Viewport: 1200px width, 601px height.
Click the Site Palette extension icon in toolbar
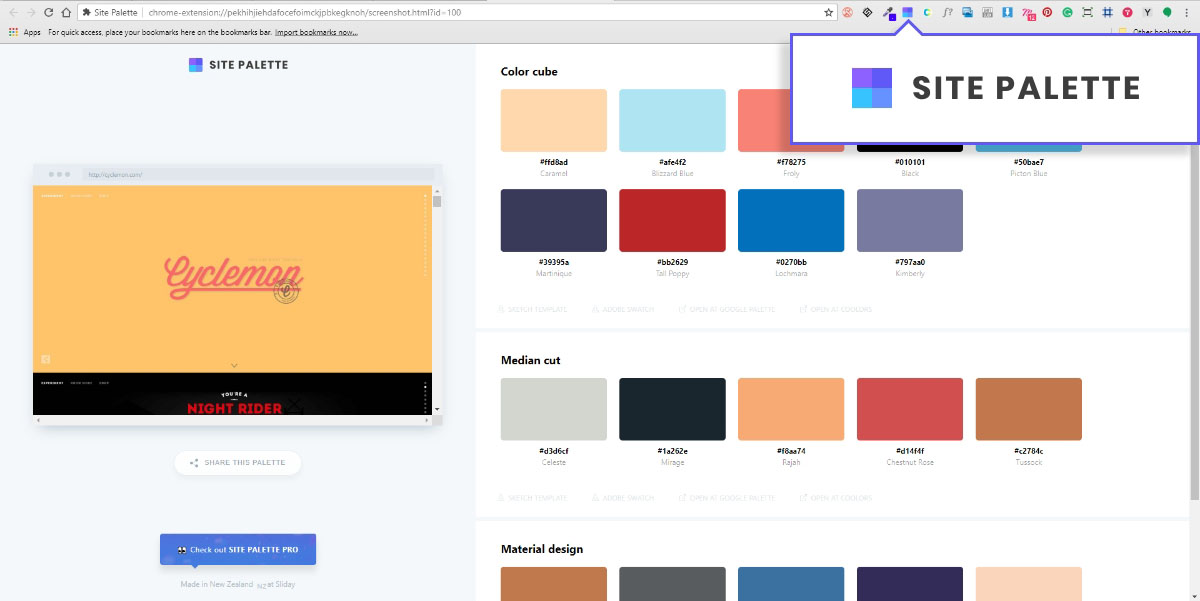tap(908, 13)
